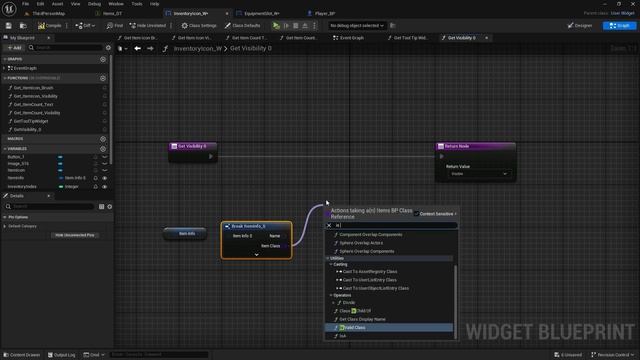Collapse the Functions section
640x360 pixels.
[x=4, y=78]
